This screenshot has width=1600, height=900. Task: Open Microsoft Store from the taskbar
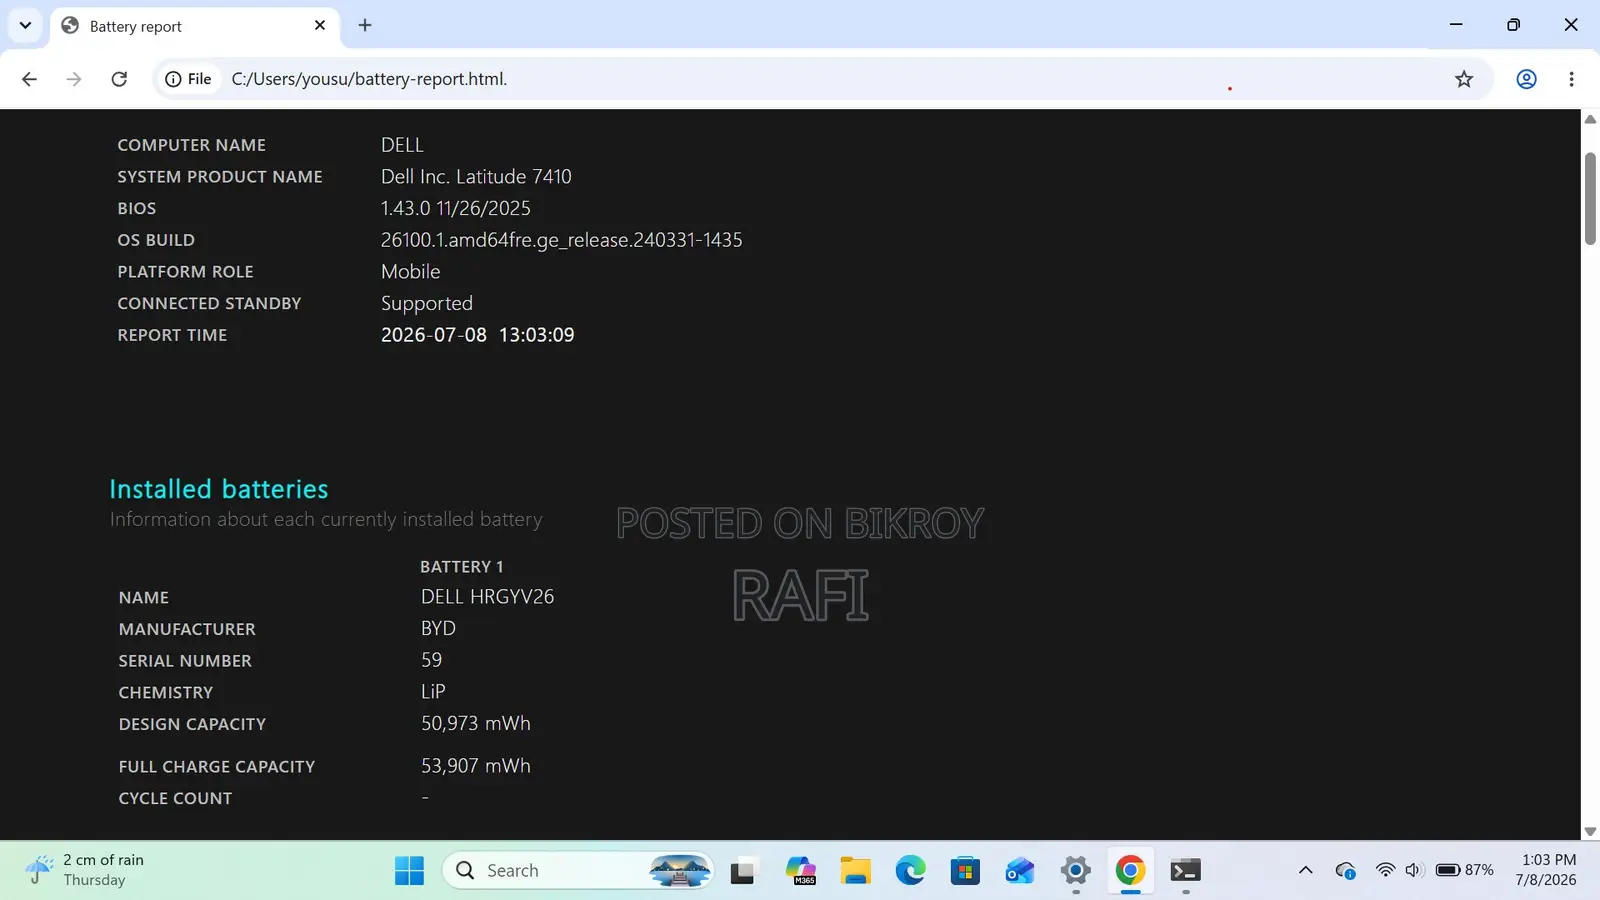[x=965, y=871]
